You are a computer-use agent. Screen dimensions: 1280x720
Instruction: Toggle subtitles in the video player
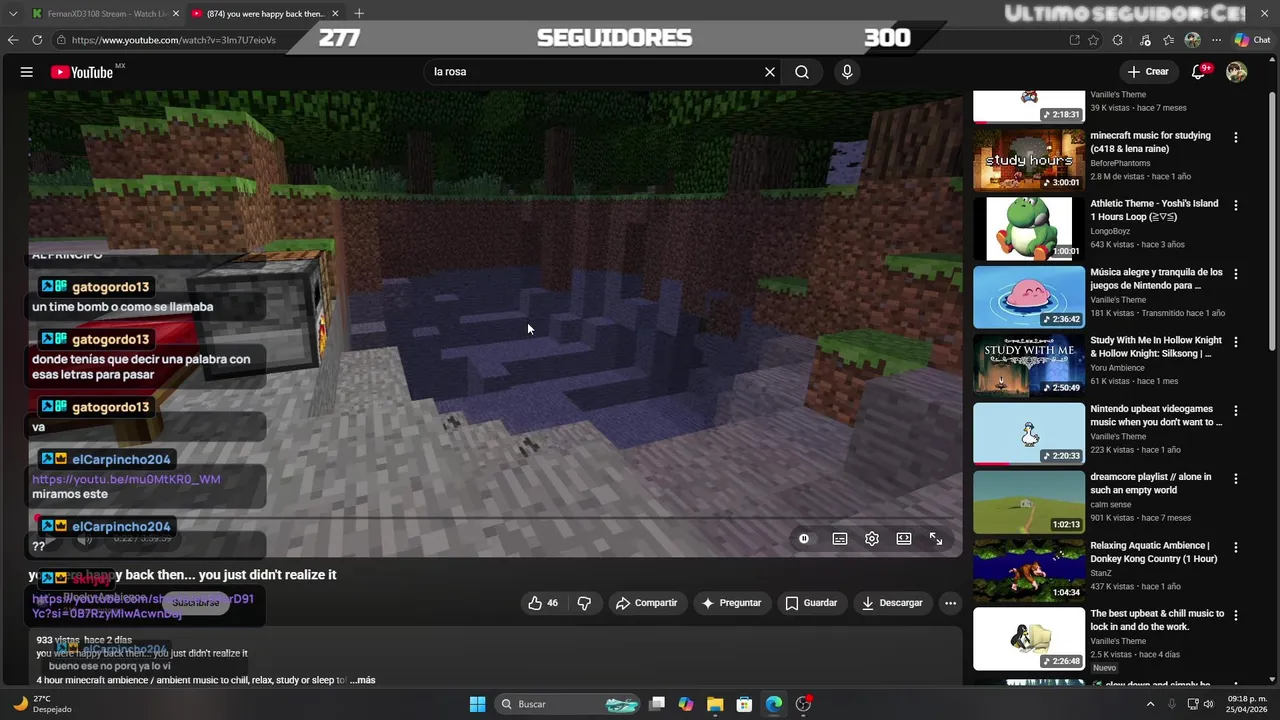(x=840, y=538)
